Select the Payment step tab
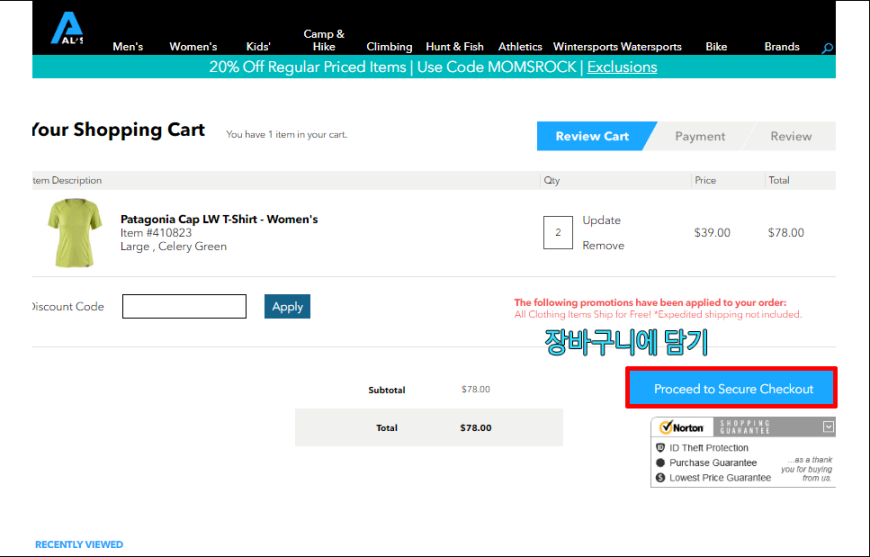Viewport: 870px width, 557px height. tap(700, 136)
